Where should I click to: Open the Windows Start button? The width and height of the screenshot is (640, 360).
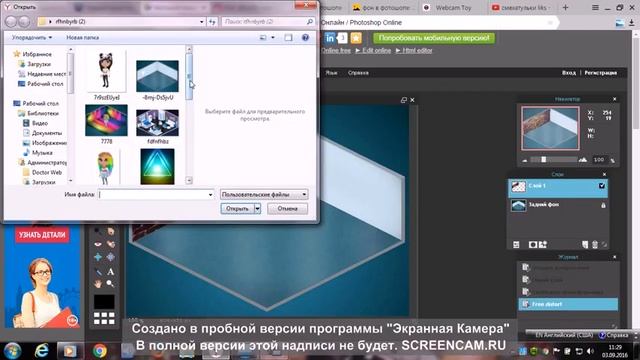[12, 351]
